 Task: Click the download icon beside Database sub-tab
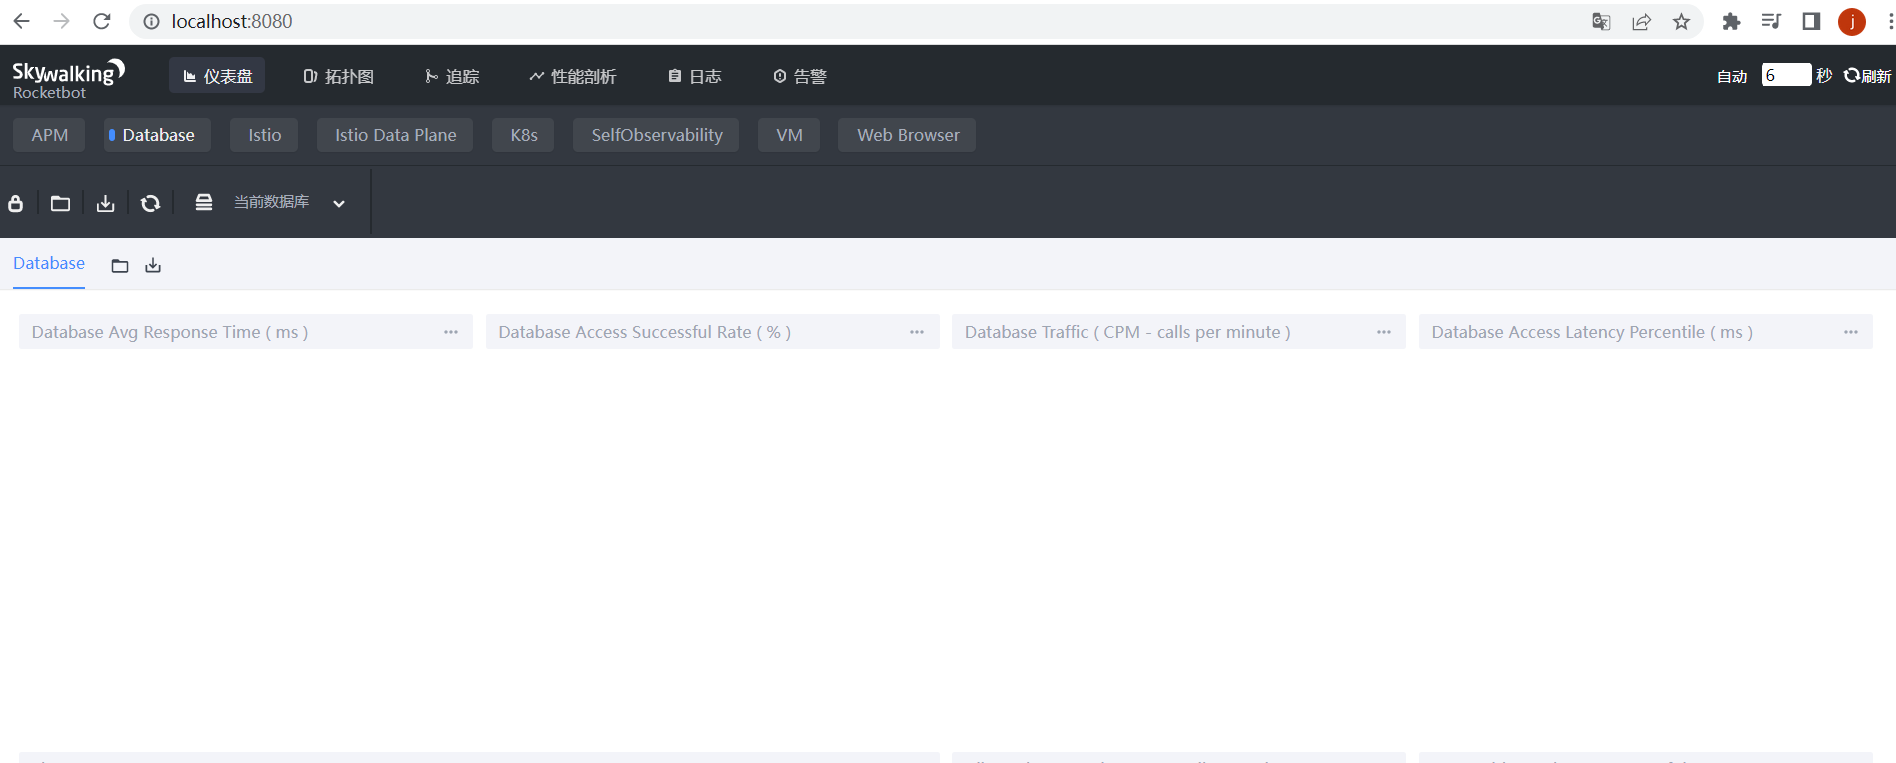[x=153, y=265]
